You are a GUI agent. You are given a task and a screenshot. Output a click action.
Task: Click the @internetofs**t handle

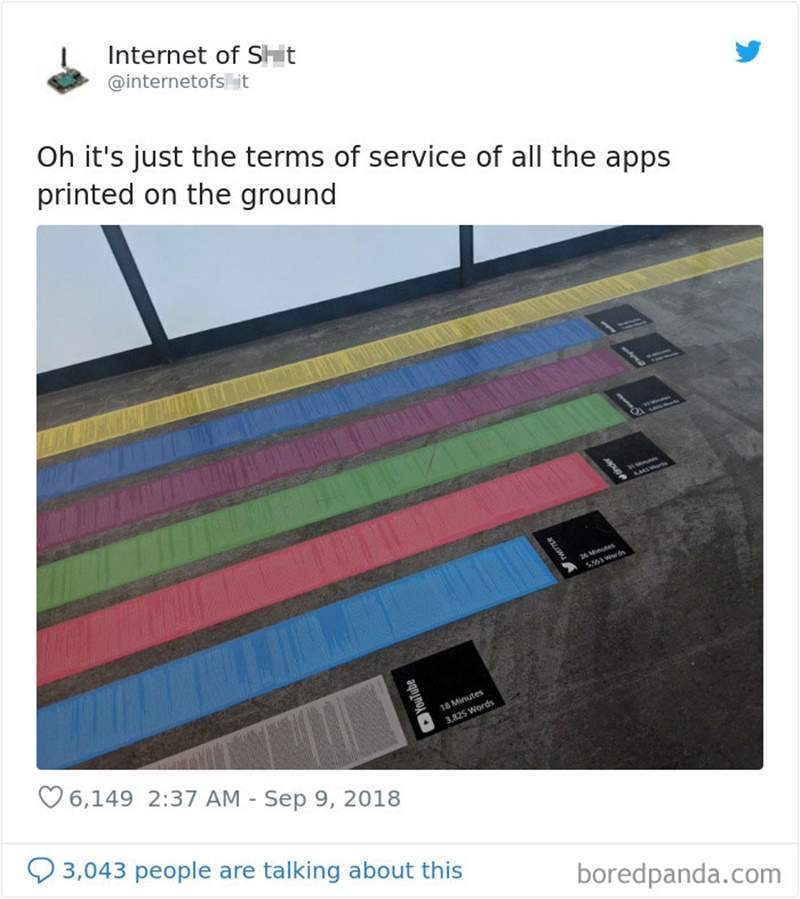pos(177,81)
